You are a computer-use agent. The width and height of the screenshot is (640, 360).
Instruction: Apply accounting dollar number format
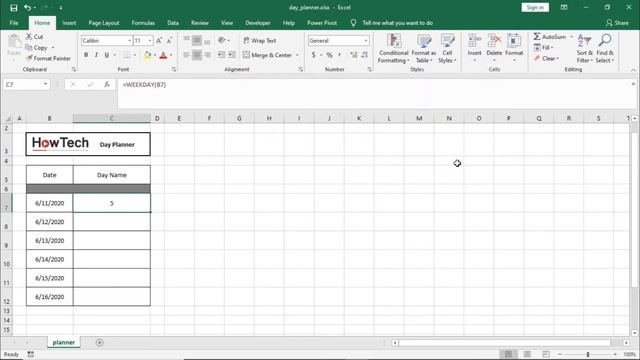pyautogui.click(x=313, y=55)
